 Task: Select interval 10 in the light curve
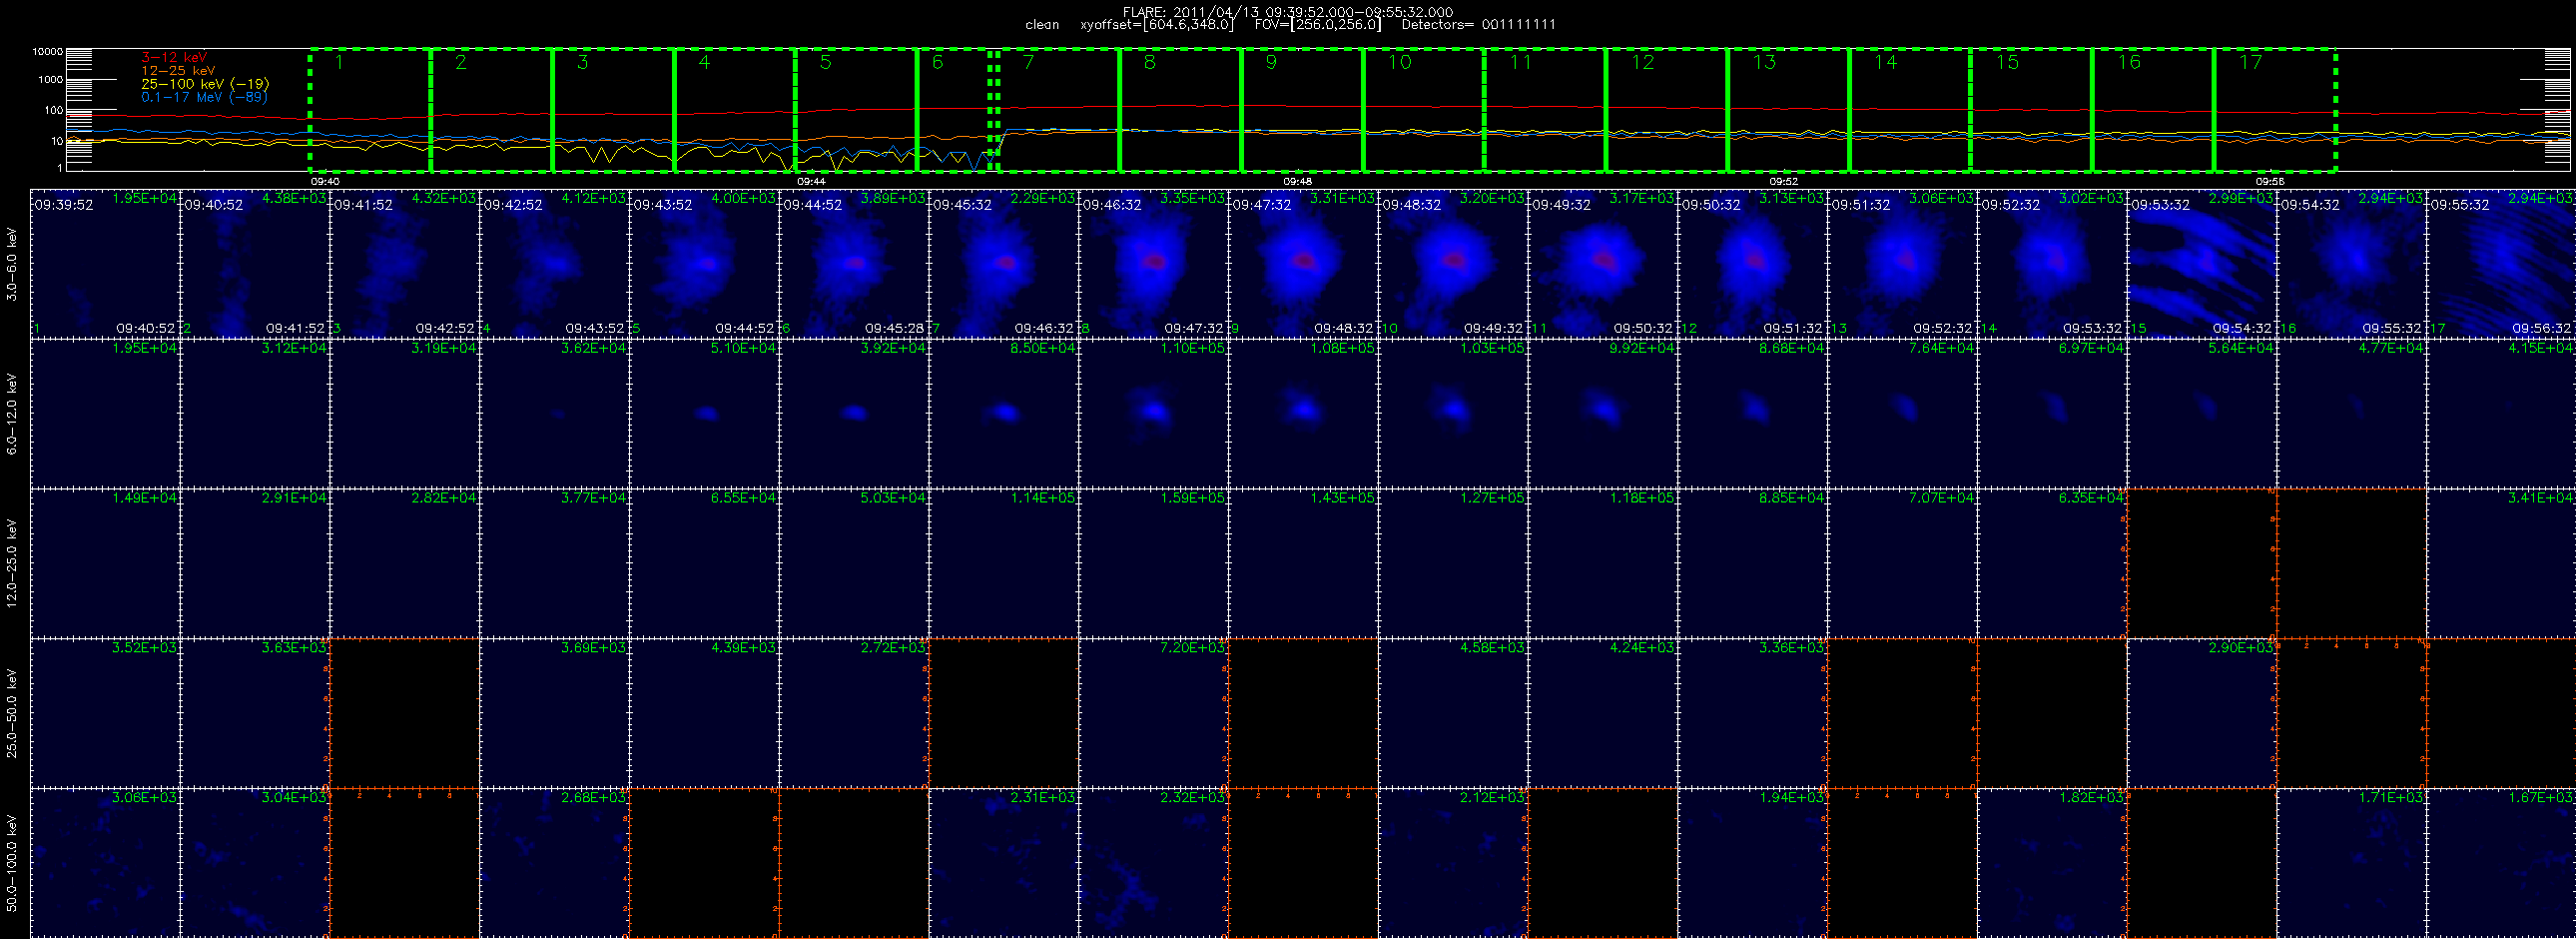point(1423,110)
